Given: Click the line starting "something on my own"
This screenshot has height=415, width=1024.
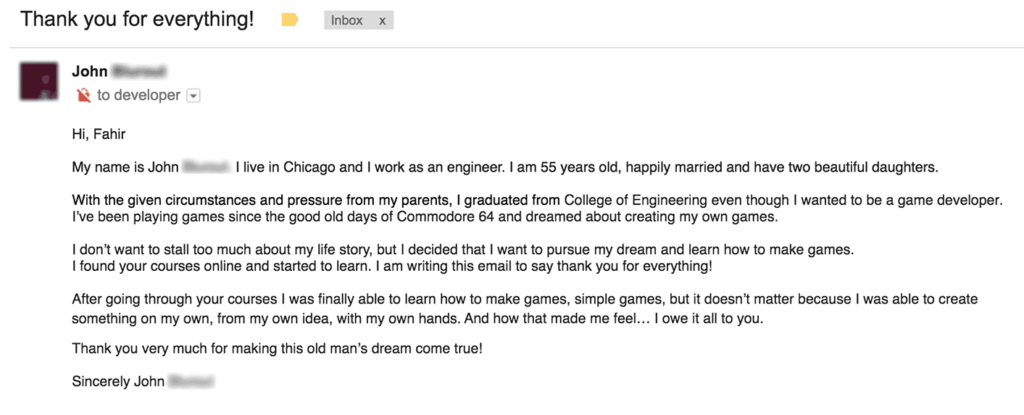Looking at the screenshot, I should pos(417,320).
